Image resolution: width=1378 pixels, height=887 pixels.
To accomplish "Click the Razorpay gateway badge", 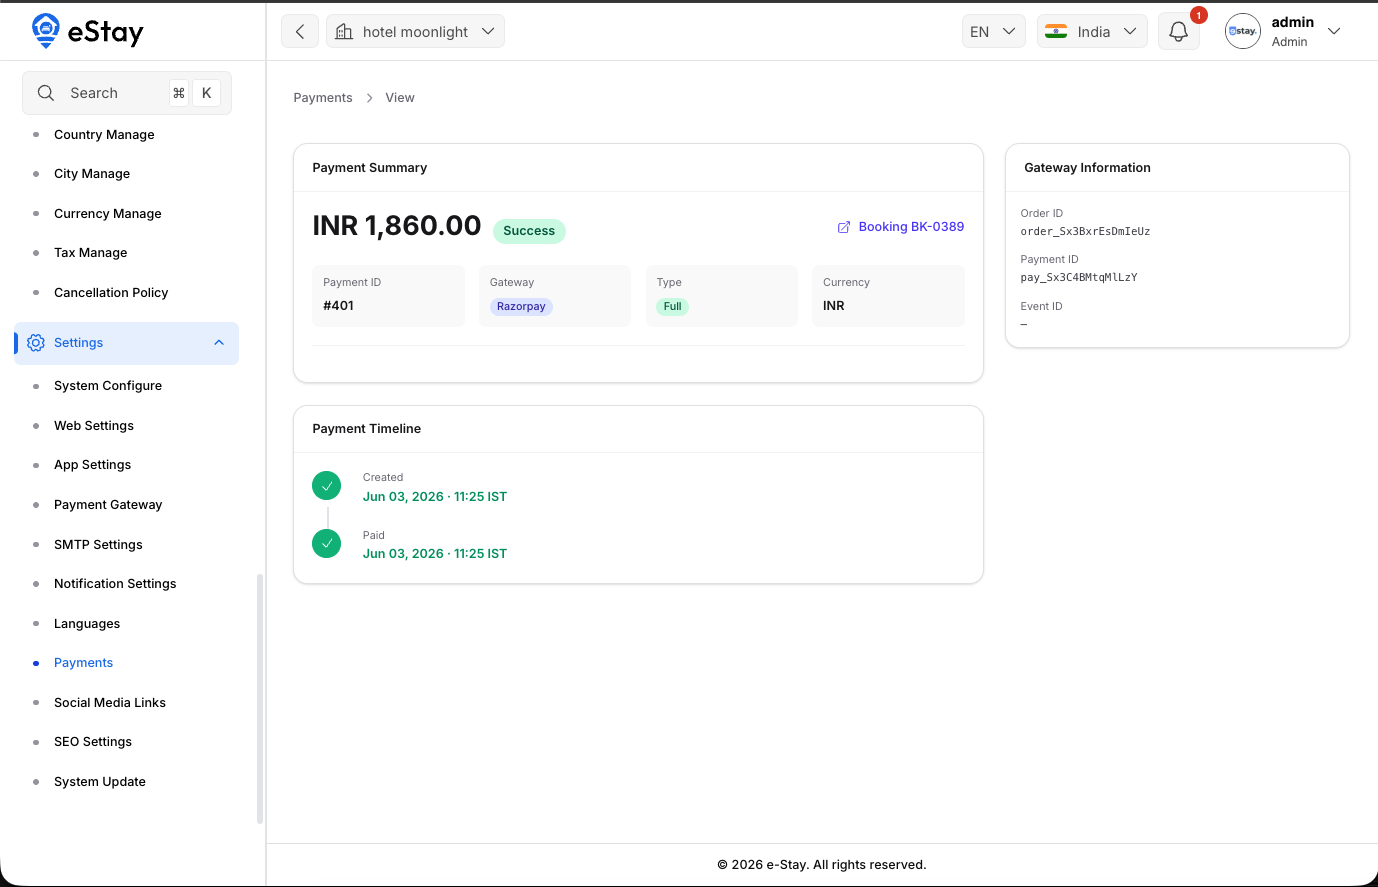I will (521, 307).
